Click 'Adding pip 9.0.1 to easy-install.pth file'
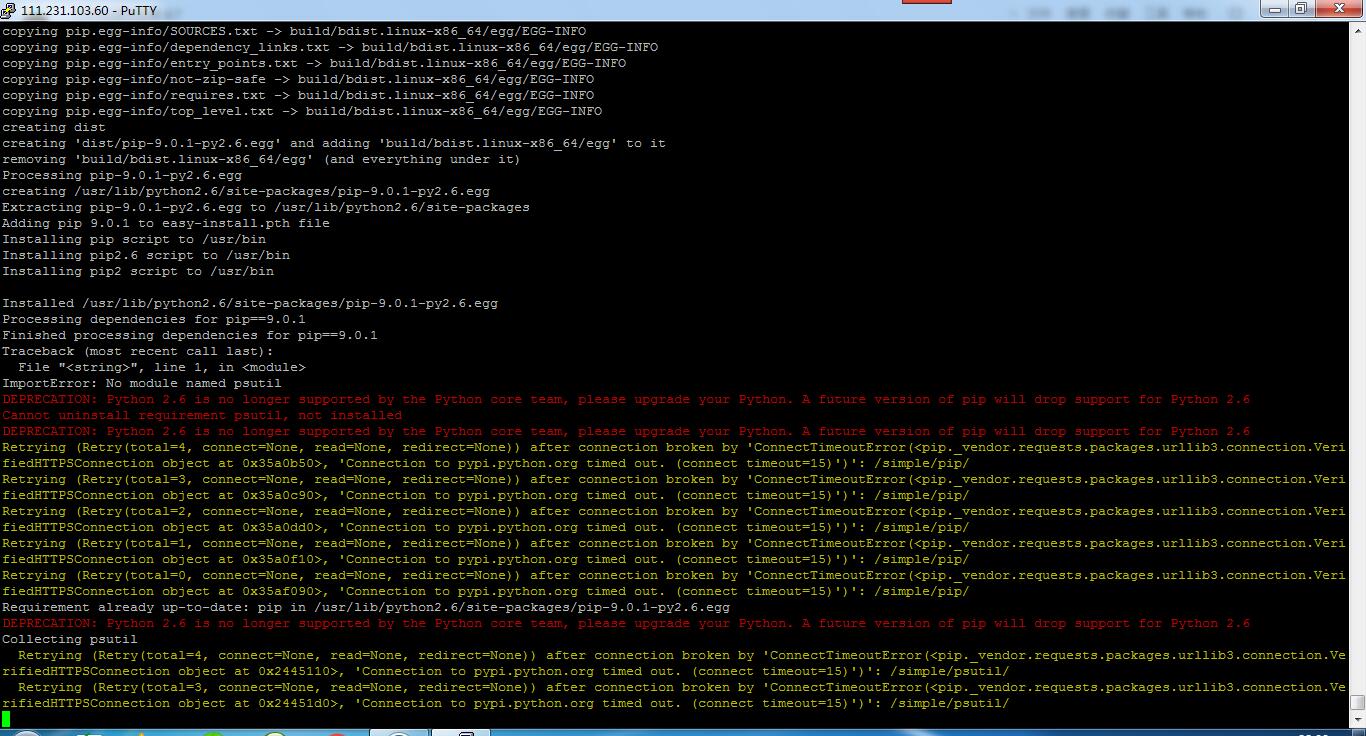 click(x=166, y=223)
